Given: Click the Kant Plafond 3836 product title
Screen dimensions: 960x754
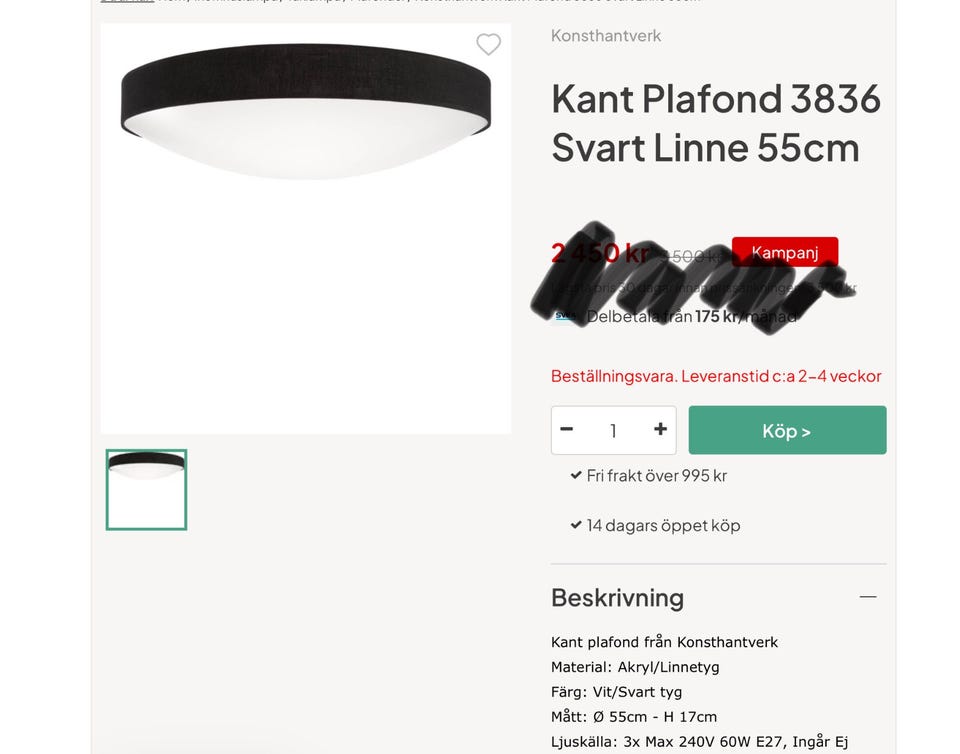Looking at the screenshot, I should pos(716,123).
